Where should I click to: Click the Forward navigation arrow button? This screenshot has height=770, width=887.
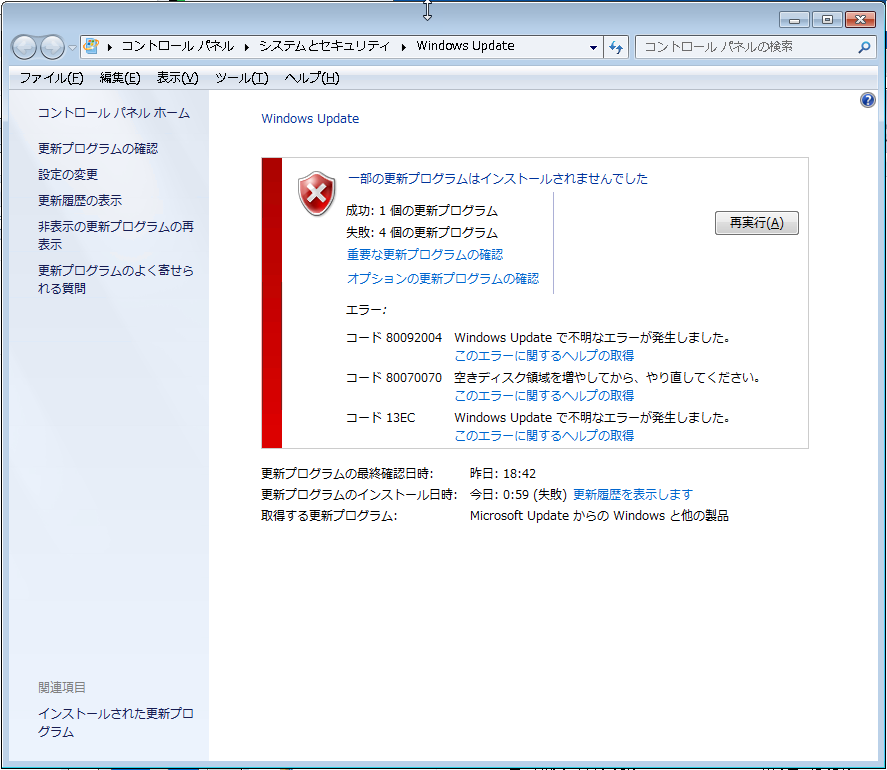(52, 47)
